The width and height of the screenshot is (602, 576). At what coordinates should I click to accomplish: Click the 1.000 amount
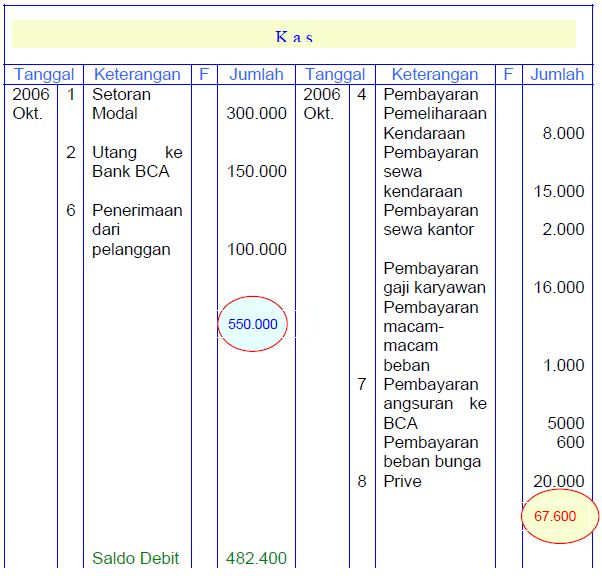coord(563,365)
